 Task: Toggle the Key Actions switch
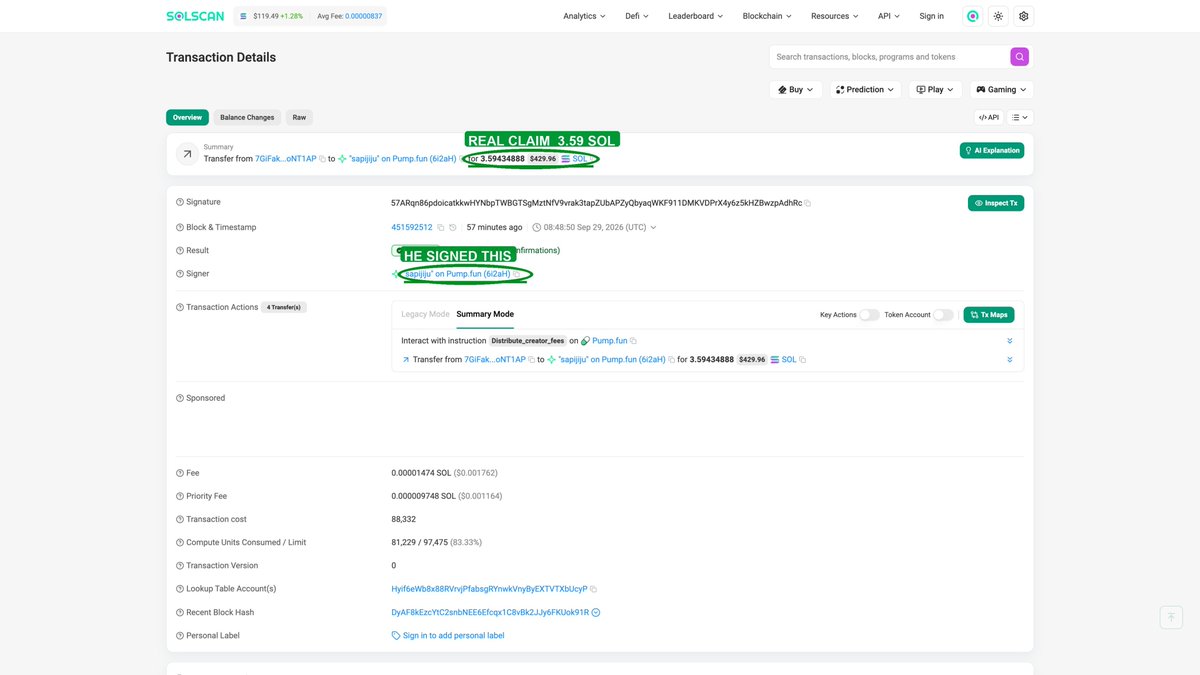tap(869, 315)
